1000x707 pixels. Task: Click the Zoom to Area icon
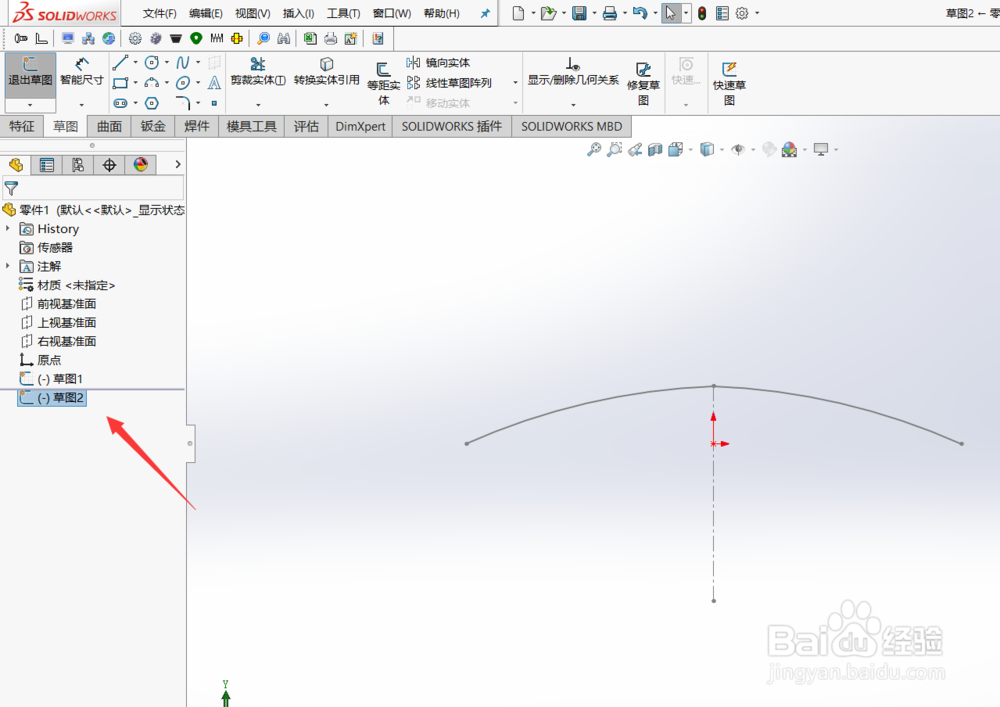614,150
